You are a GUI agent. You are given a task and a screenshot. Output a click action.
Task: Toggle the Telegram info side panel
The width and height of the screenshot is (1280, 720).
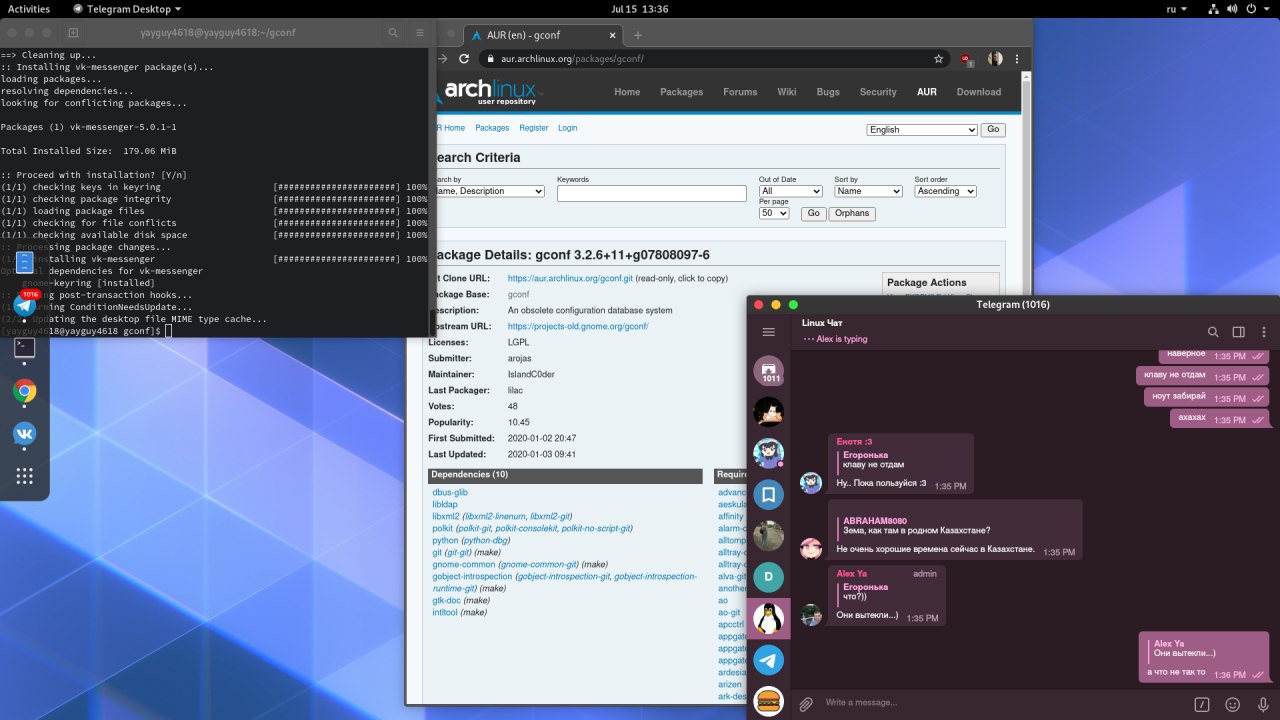point(1238,332)
